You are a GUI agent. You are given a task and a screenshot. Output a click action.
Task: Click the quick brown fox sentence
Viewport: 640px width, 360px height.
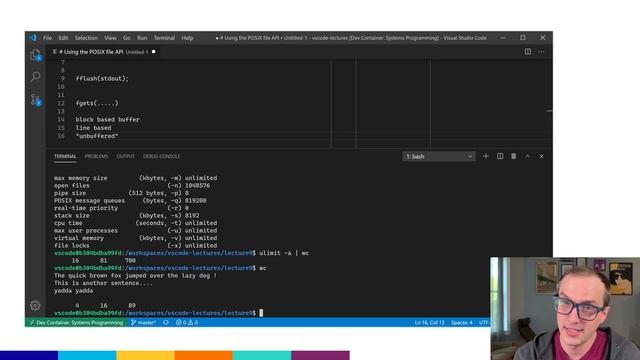point(135,276)
